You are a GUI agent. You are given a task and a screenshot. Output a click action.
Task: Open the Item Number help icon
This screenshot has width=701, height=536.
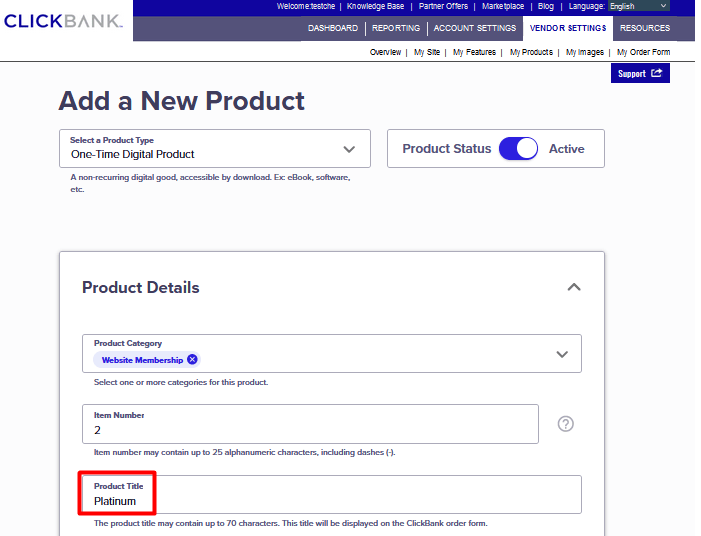point(566,423)
